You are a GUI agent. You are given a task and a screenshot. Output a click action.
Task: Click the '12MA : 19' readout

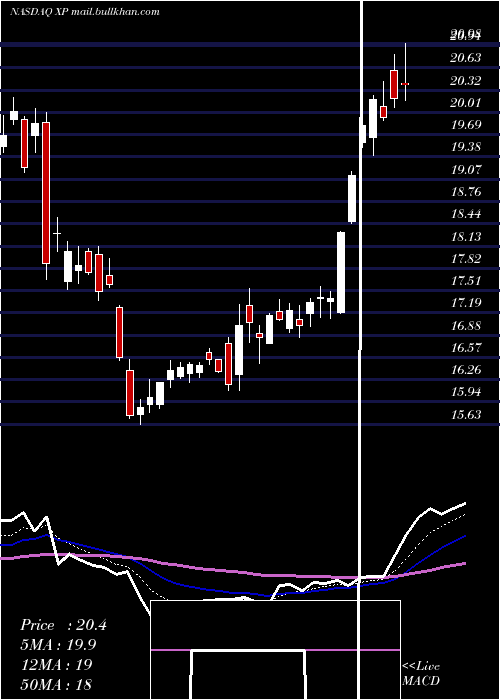pos(56,665)
